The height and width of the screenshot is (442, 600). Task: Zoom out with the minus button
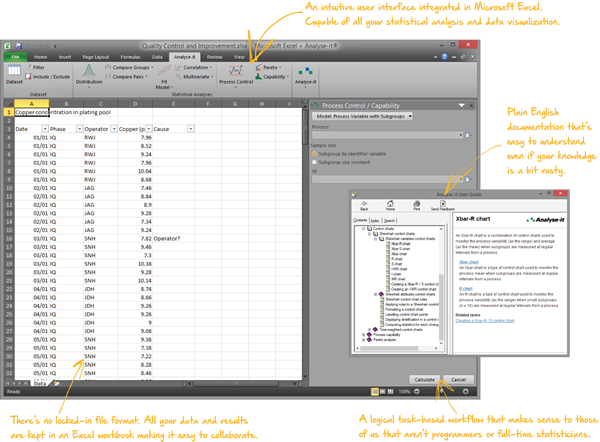point(417,391)
